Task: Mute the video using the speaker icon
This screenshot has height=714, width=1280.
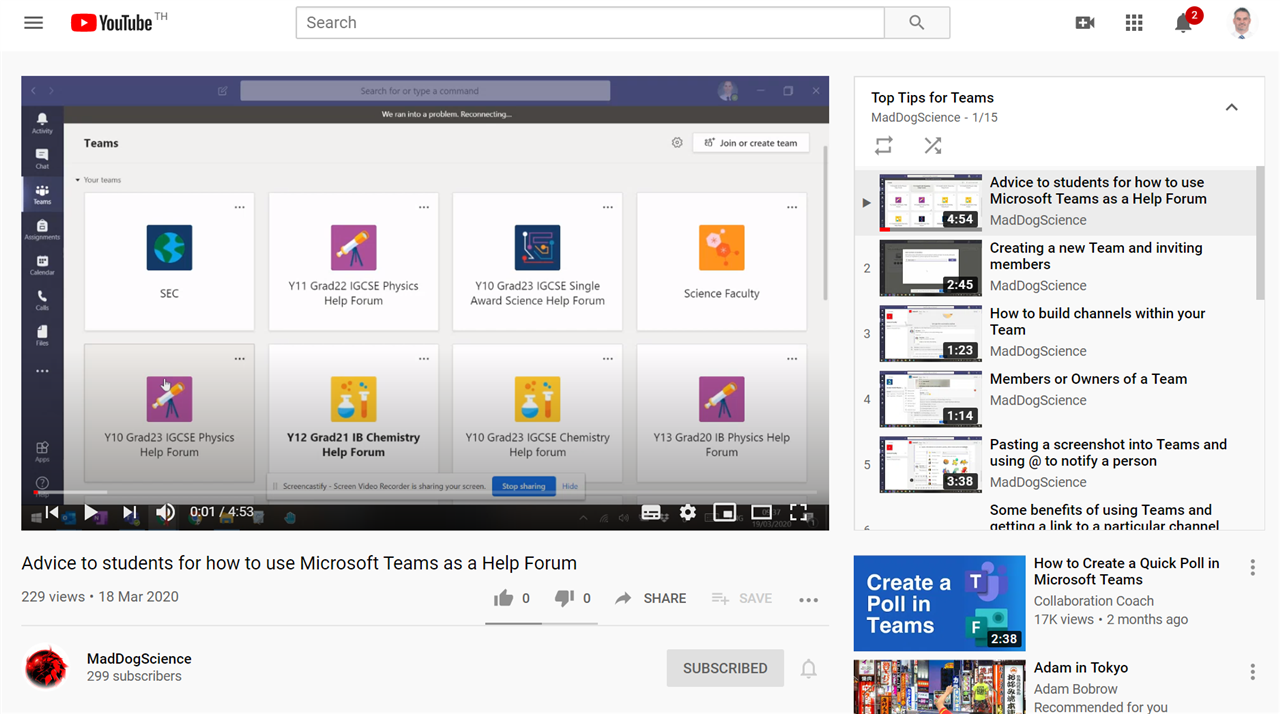Action: [x=166, y=513]
